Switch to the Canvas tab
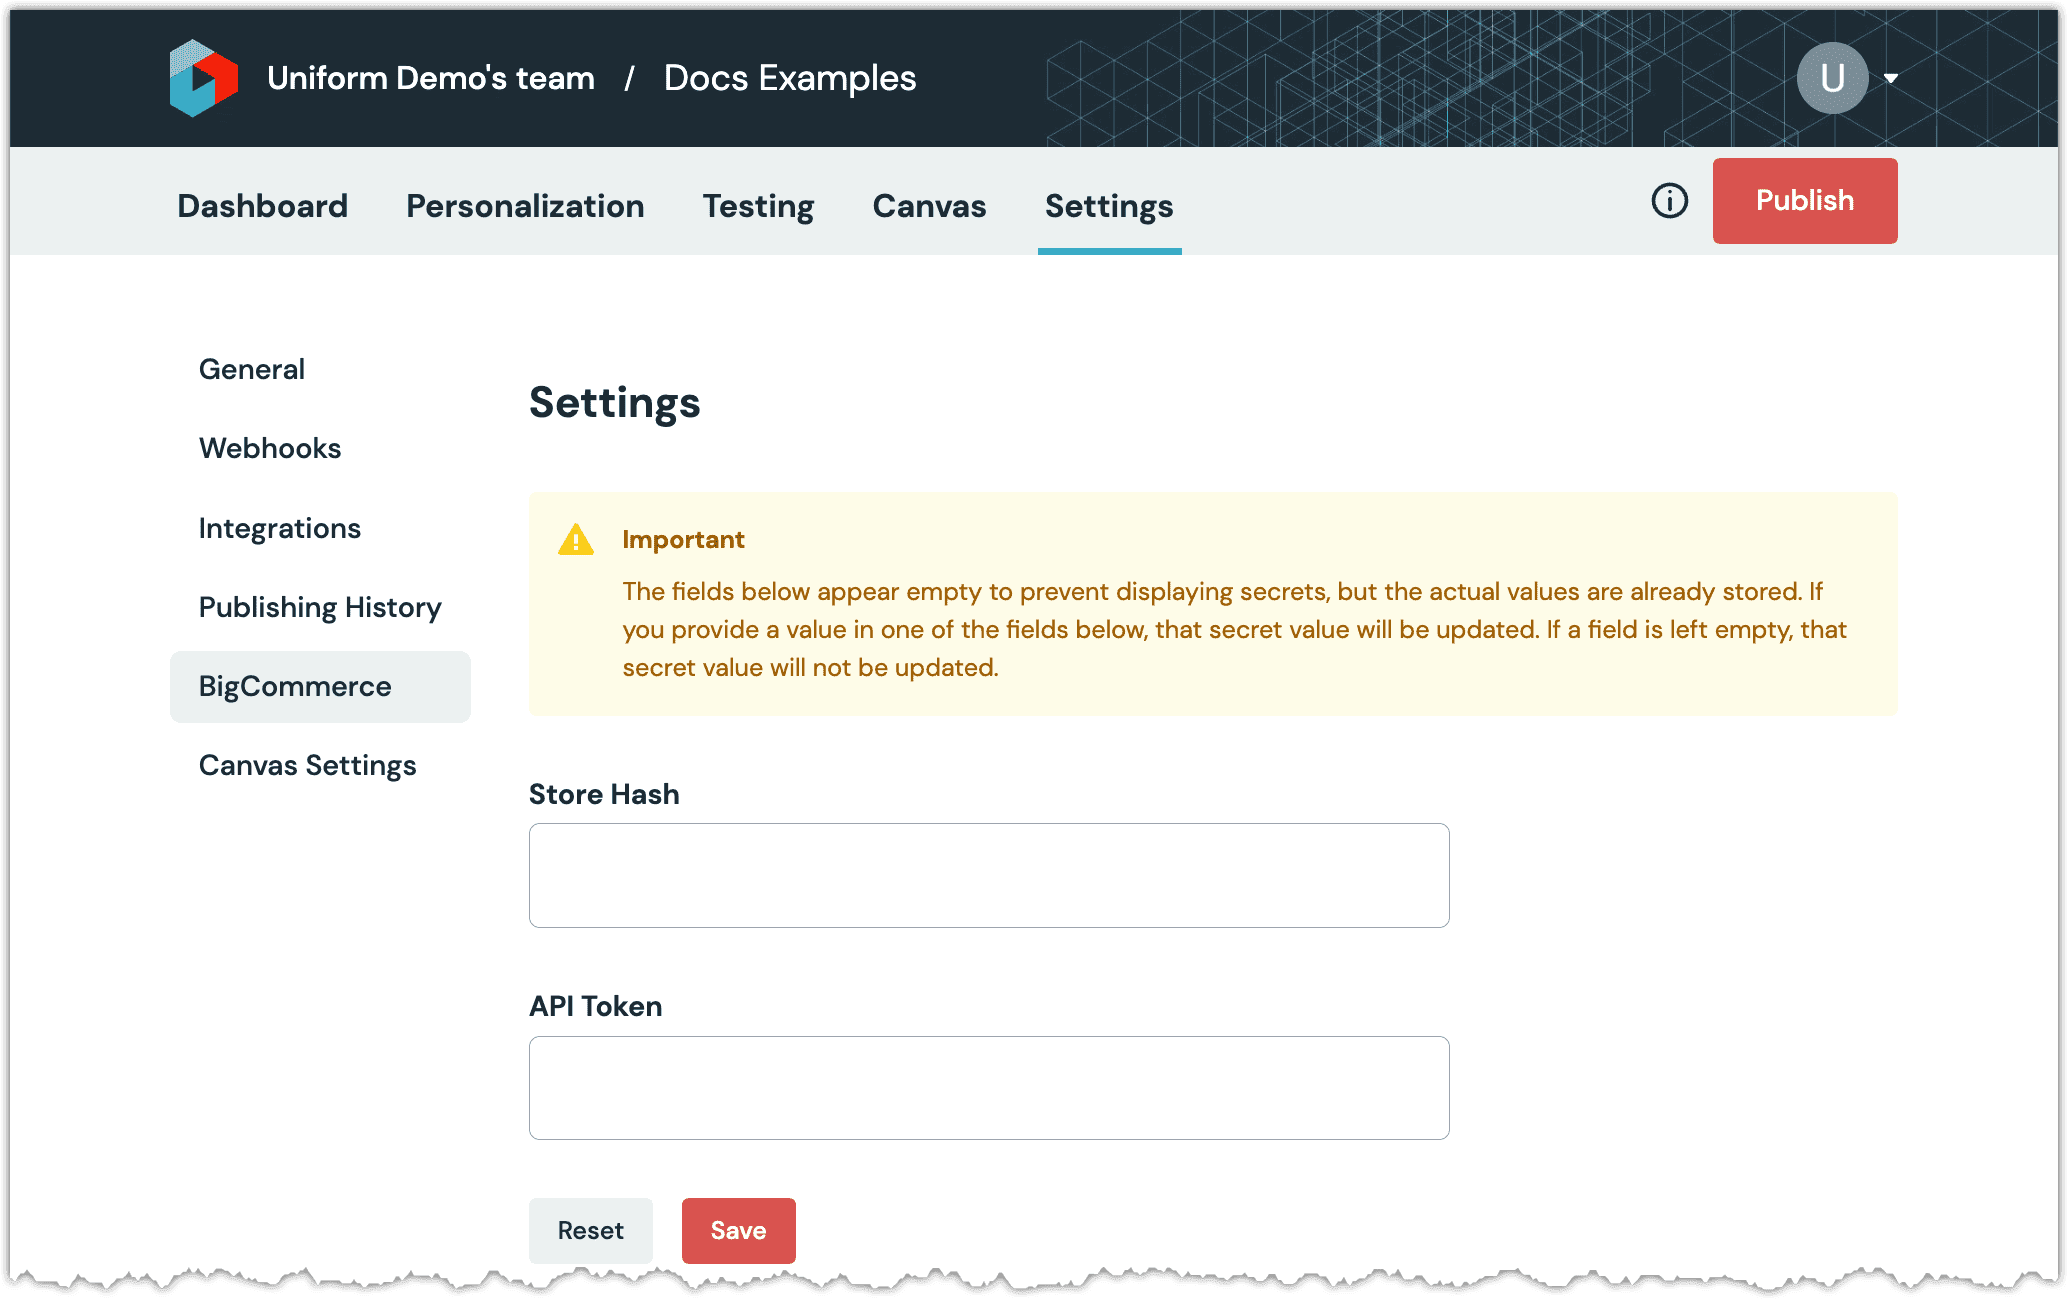This screenshot has height=1300, width=2068. (928, 205)
